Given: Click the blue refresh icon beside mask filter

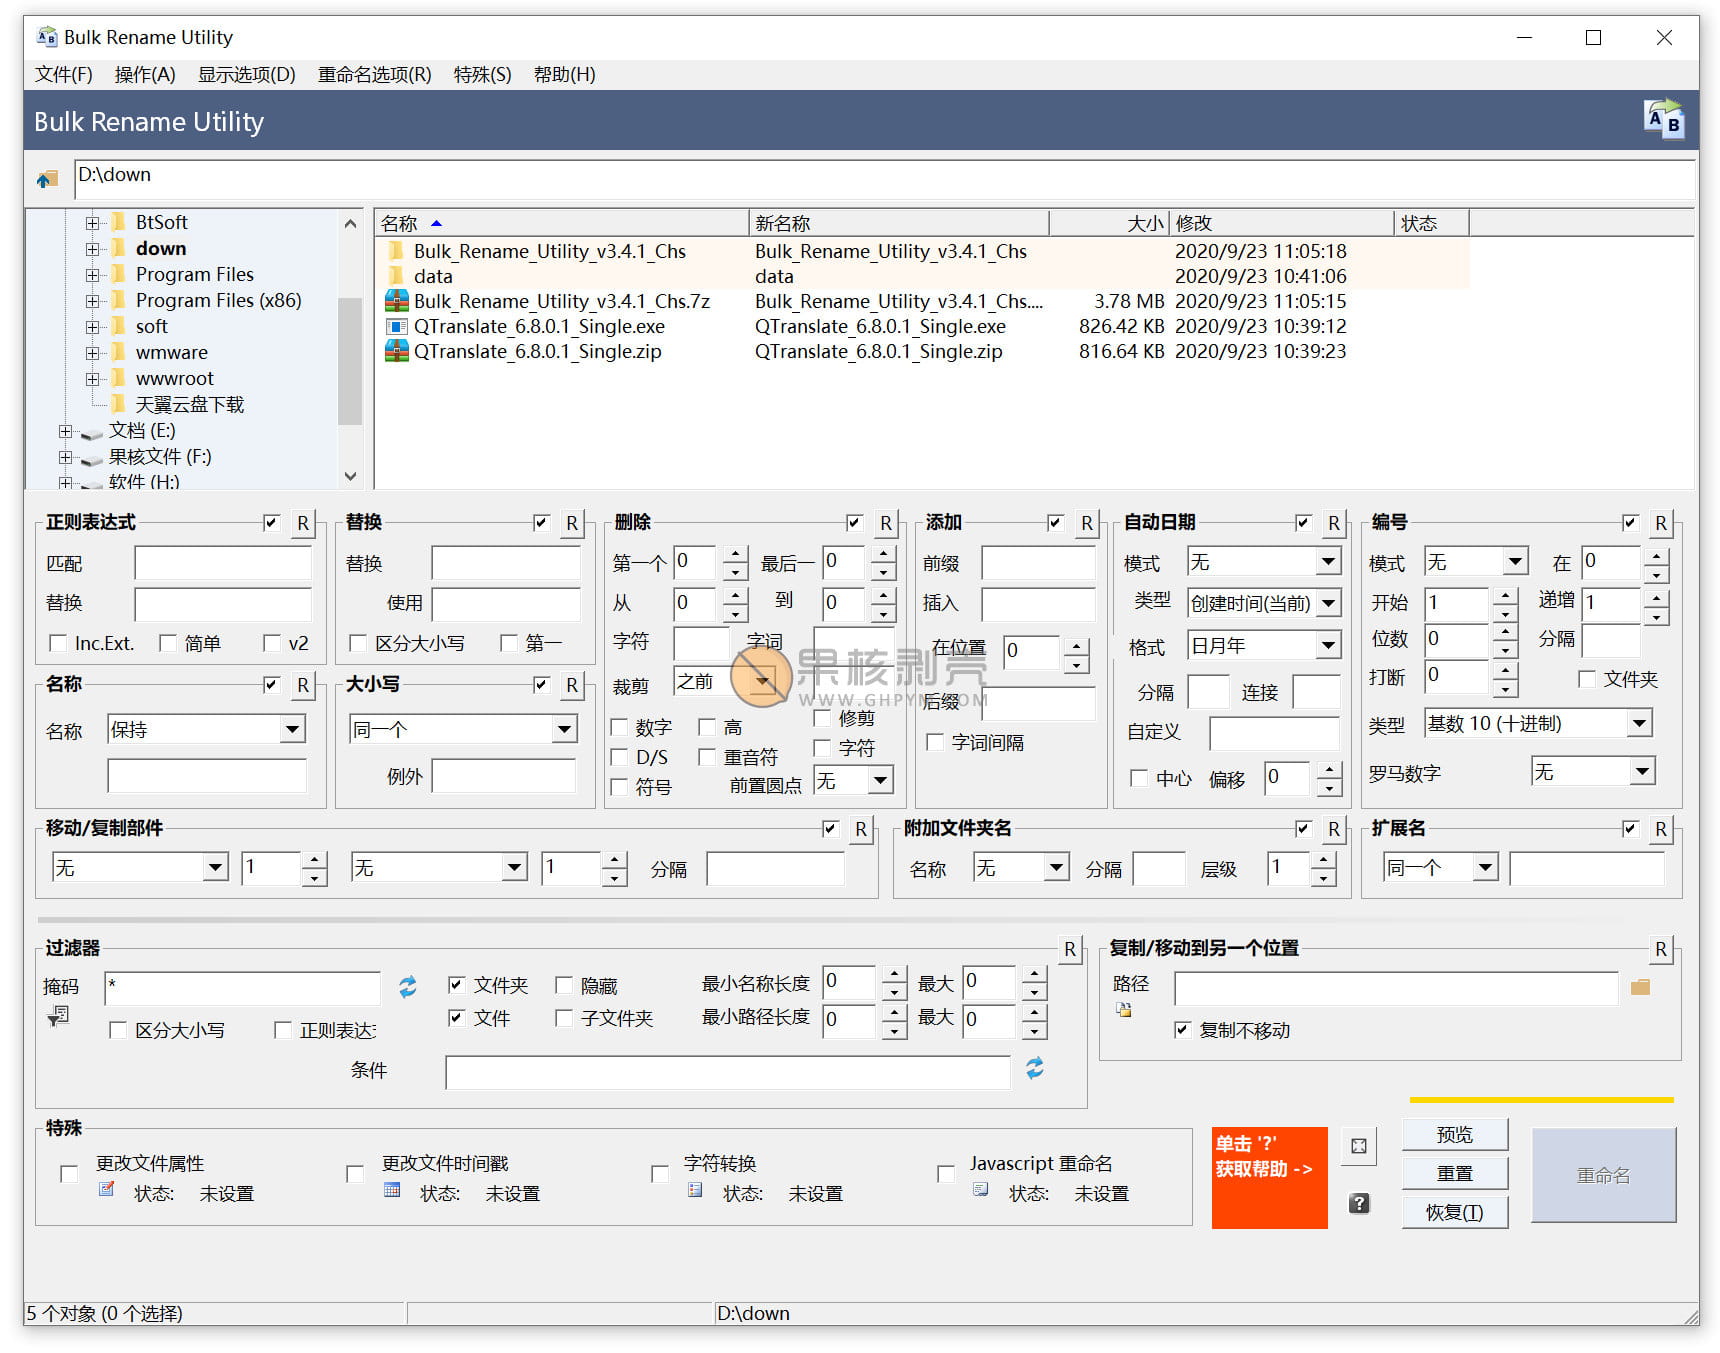Looking at the screenshot, I should pos(408,988).
